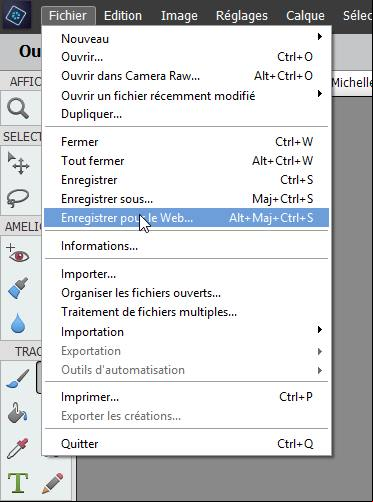Expand the Nouveau submenu

(187, 39)
